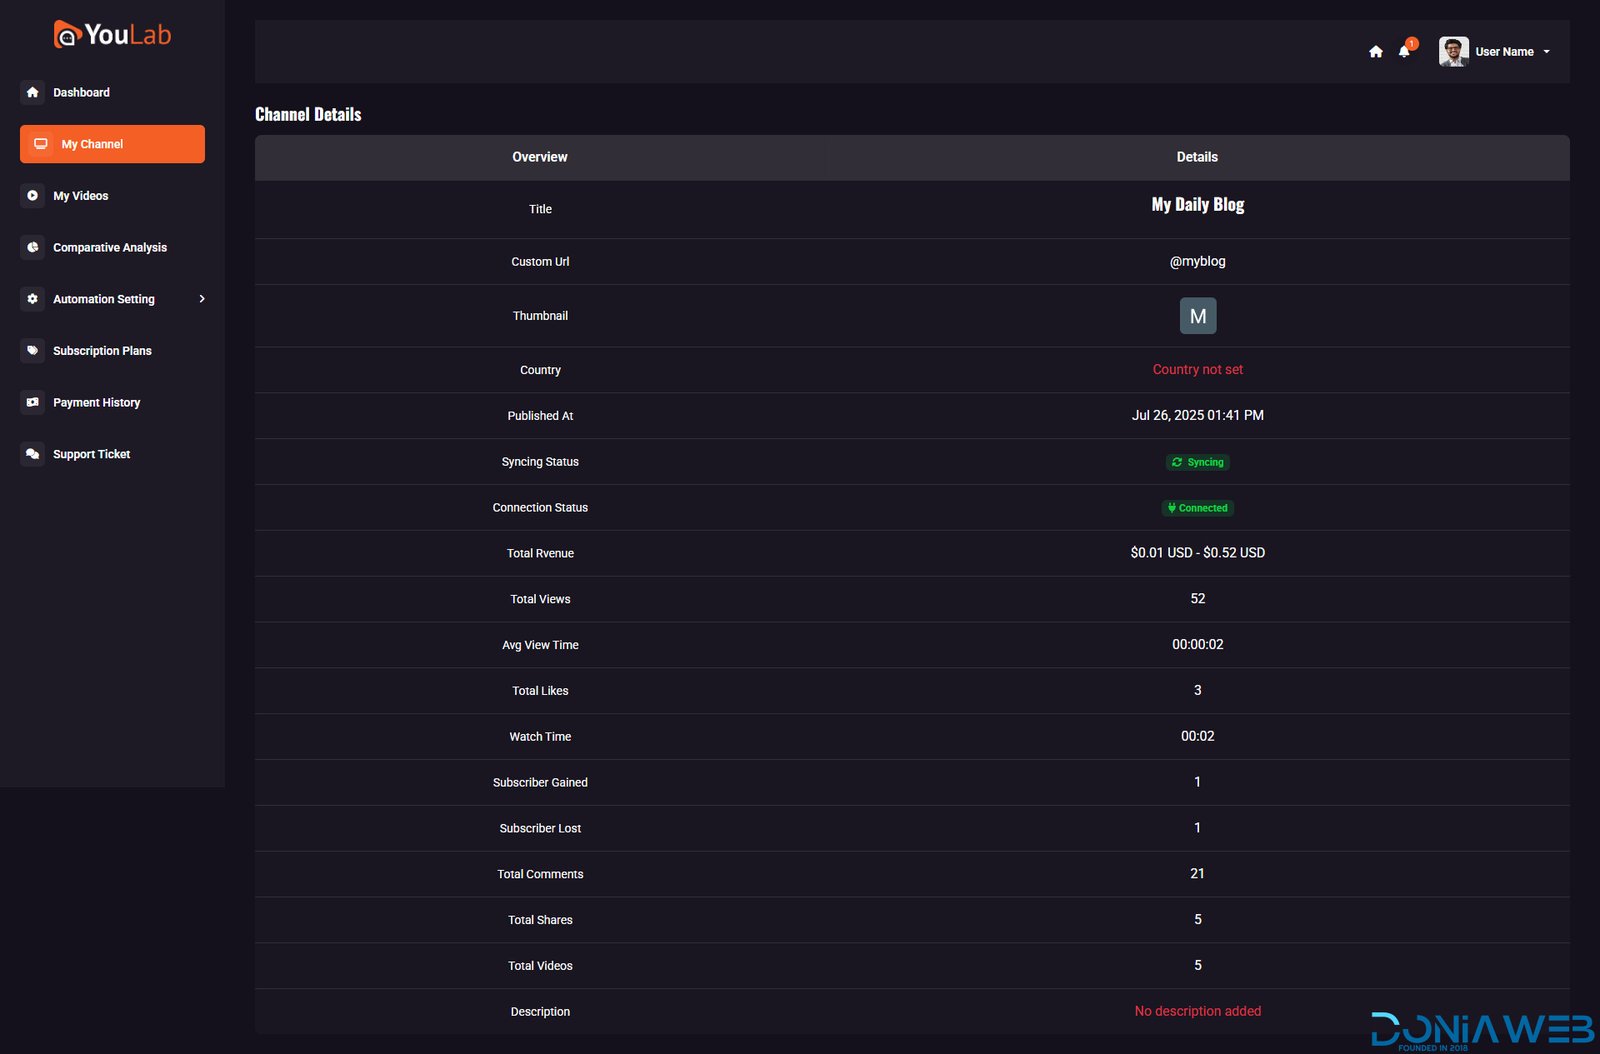Expand the Automation Setting chevron arrow
The width and height of the screenshot is (1600, 1054).
click(202, 299)
